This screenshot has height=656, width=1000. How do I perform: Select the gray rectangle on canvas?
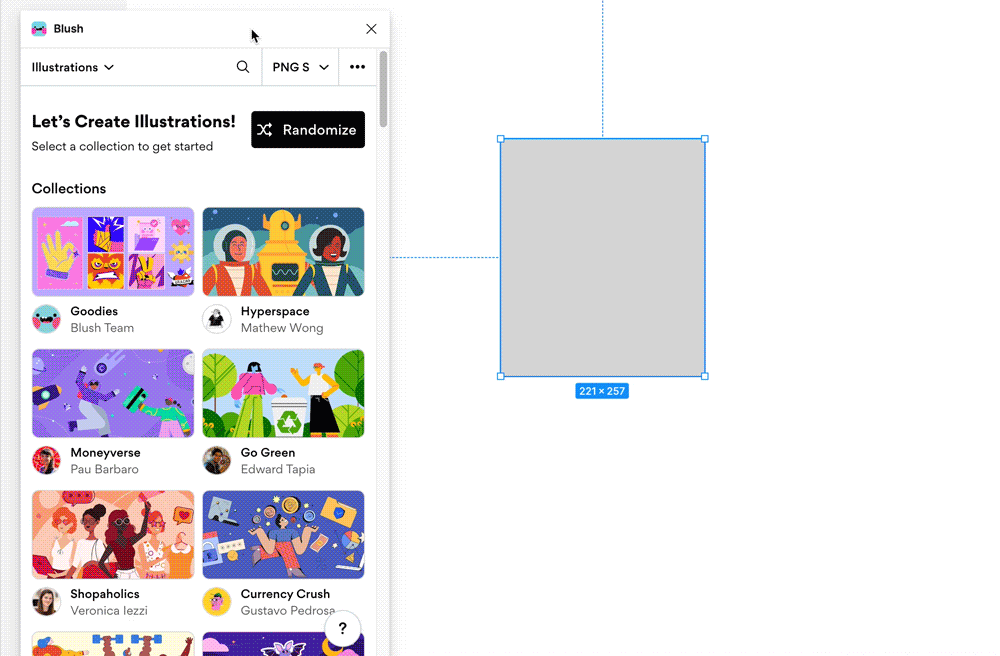click(603, 258)
